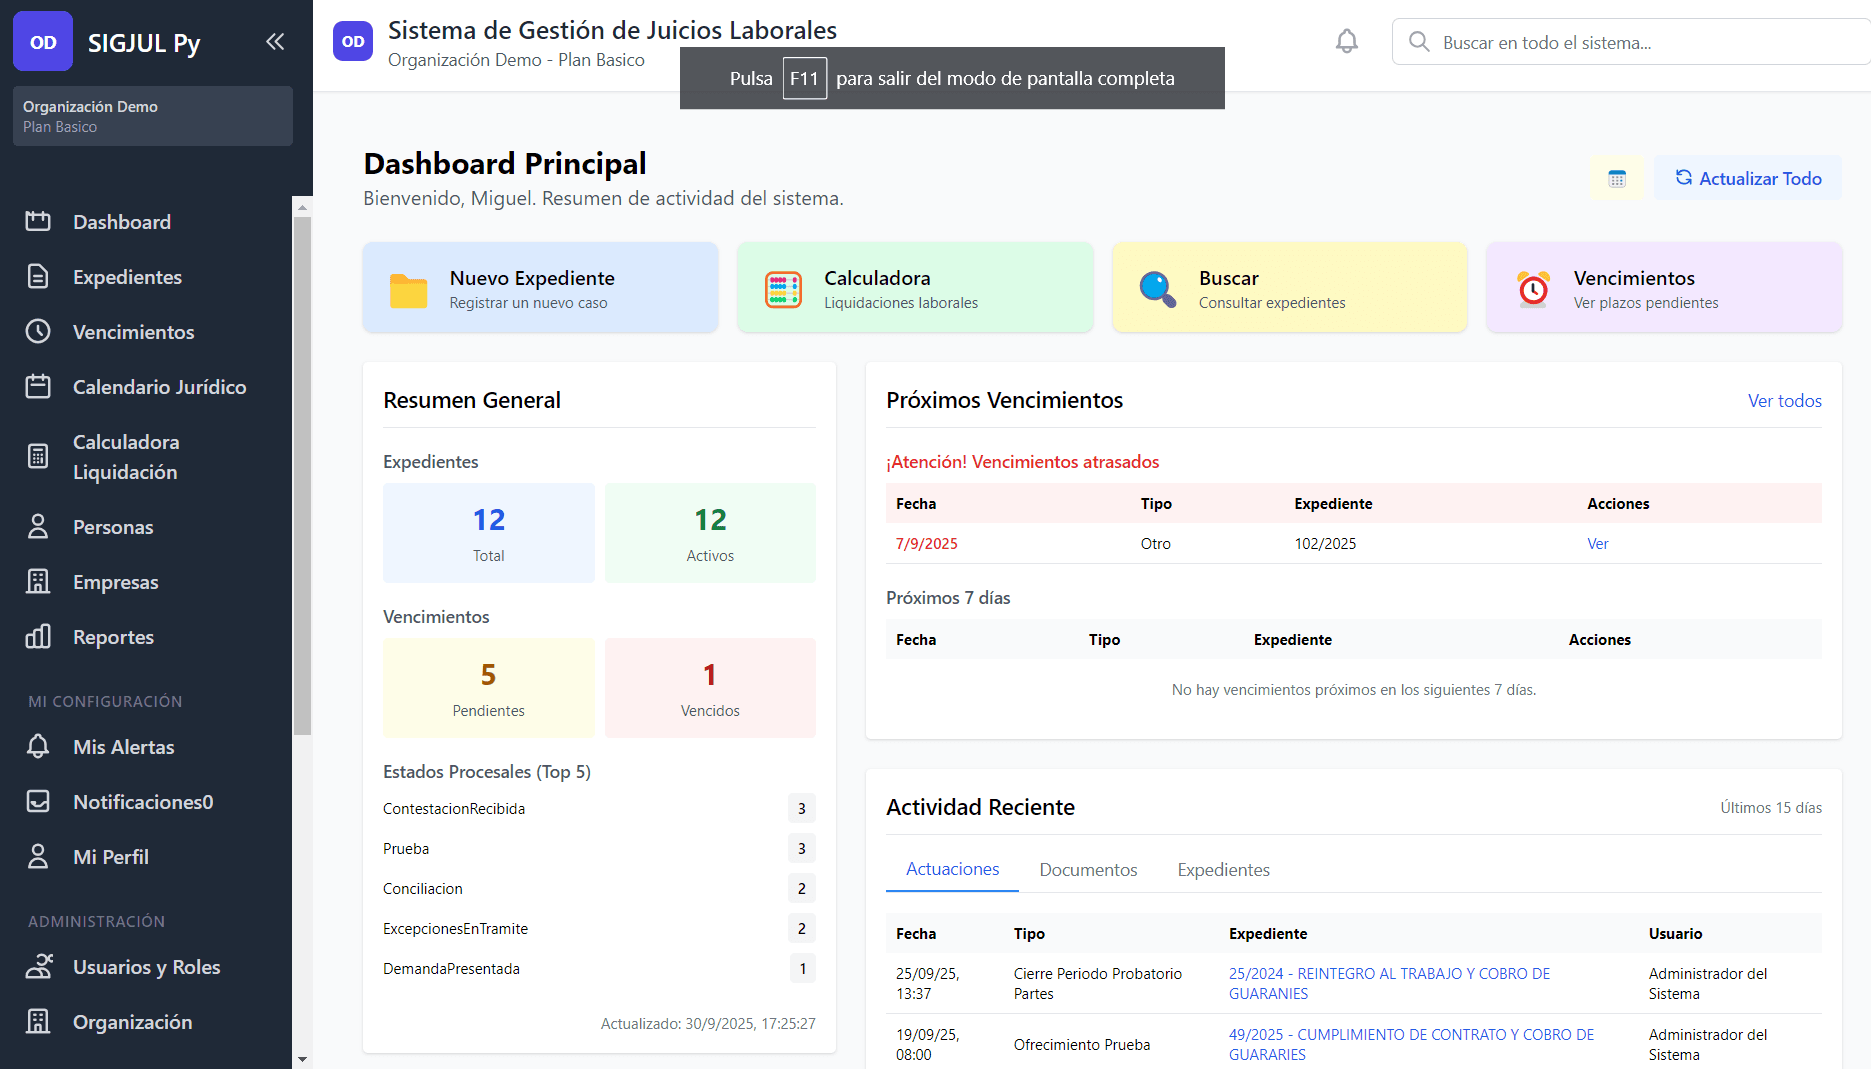Click the calendar icon beside Actualizar Todo
The height and width of the screenshot is (1069, 1871).
tap(1617, 179)
